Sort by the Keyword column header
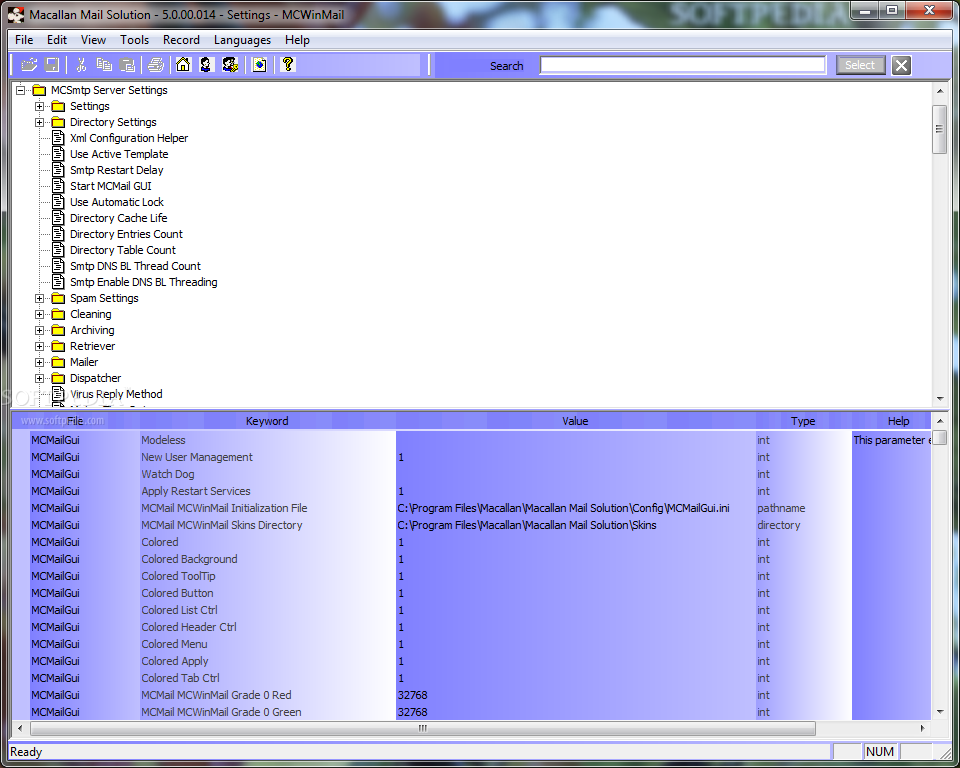 tap(267, 421)
